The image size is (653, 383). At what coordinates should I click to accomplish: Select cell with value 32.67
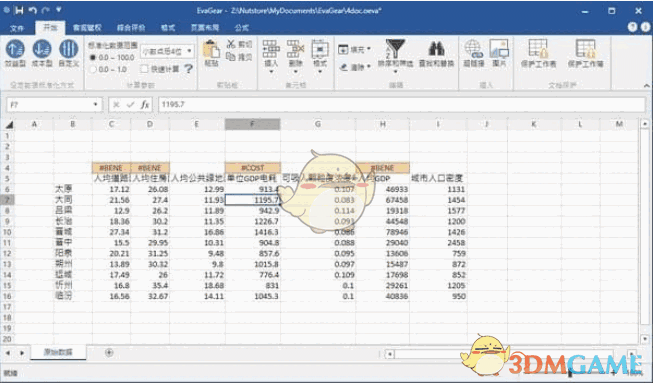click(x=150, y=296)
